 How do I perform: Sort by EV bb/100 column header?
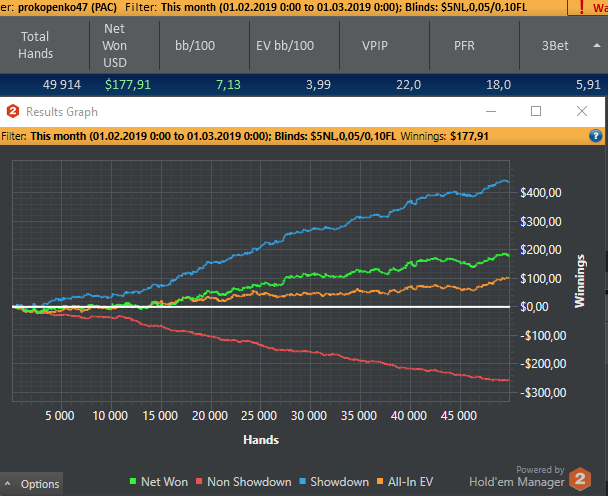click(285, 45)
